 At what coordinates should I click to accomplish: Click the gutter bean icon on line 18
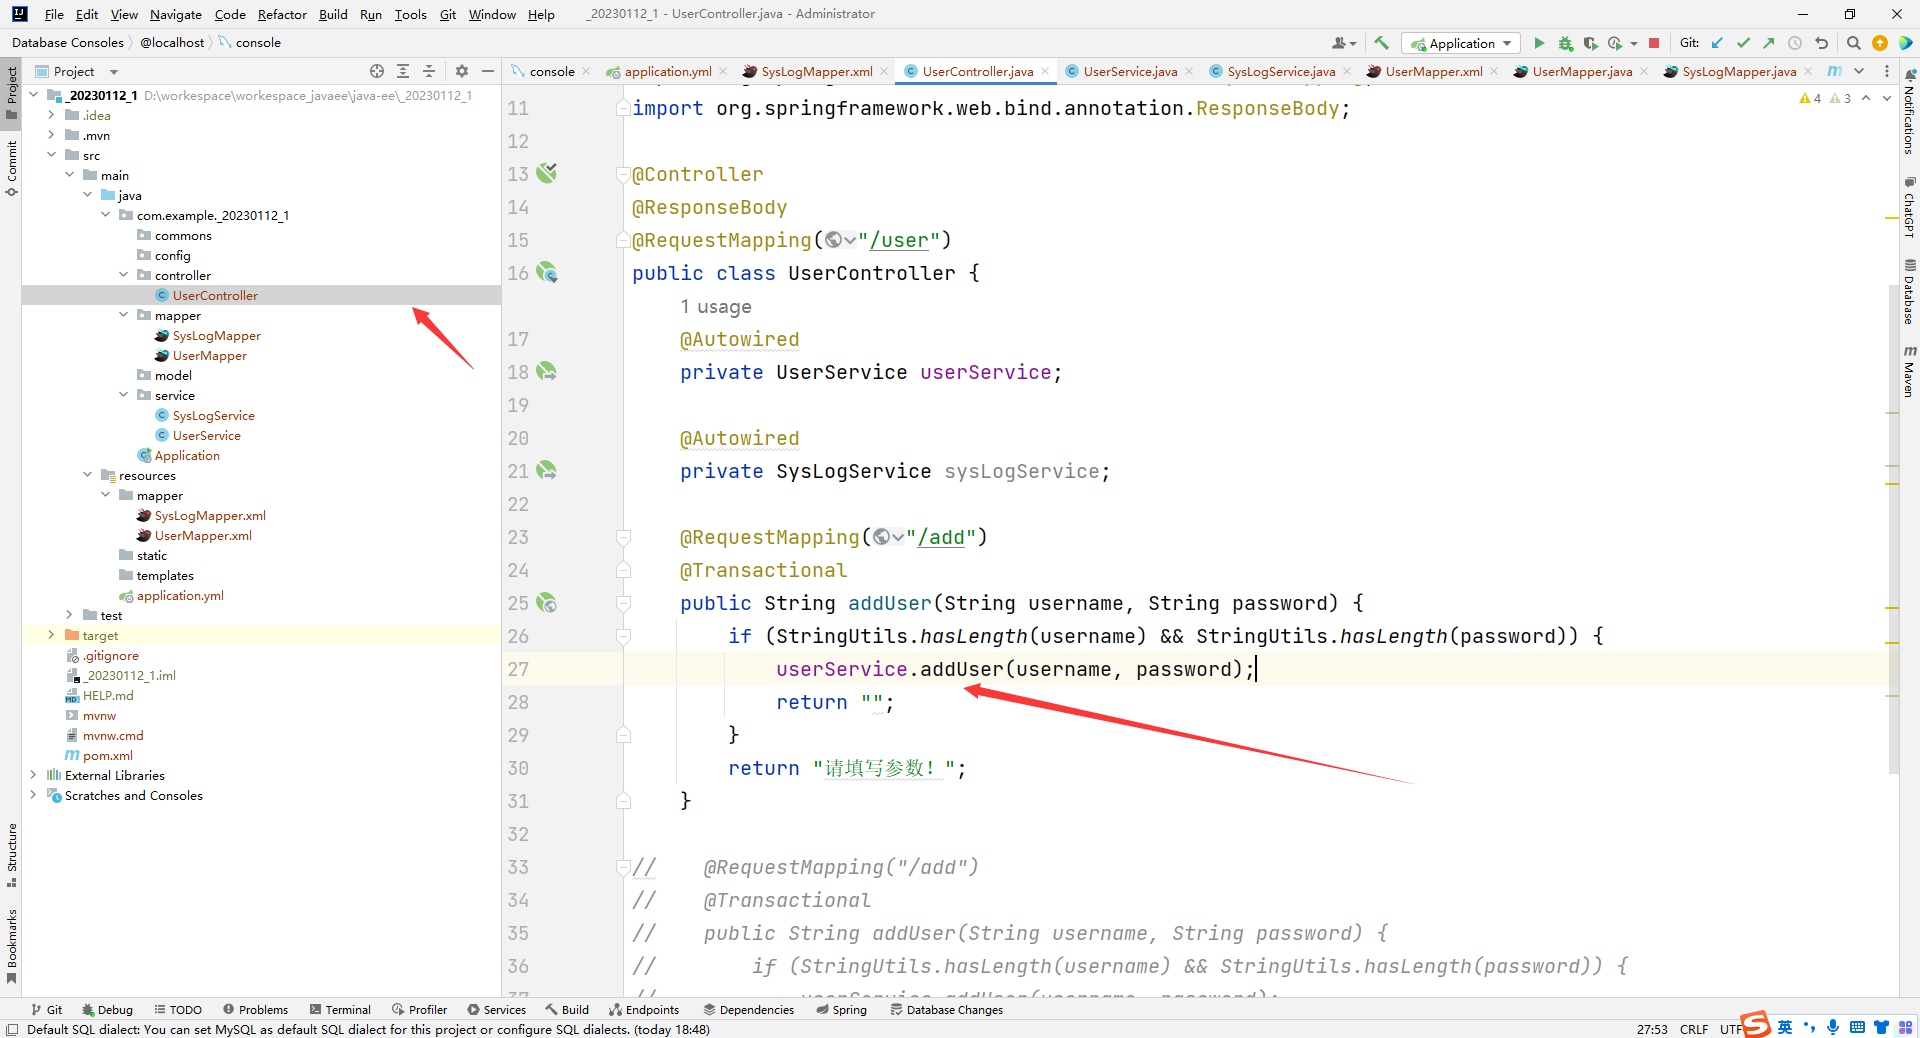coord(547,371)
